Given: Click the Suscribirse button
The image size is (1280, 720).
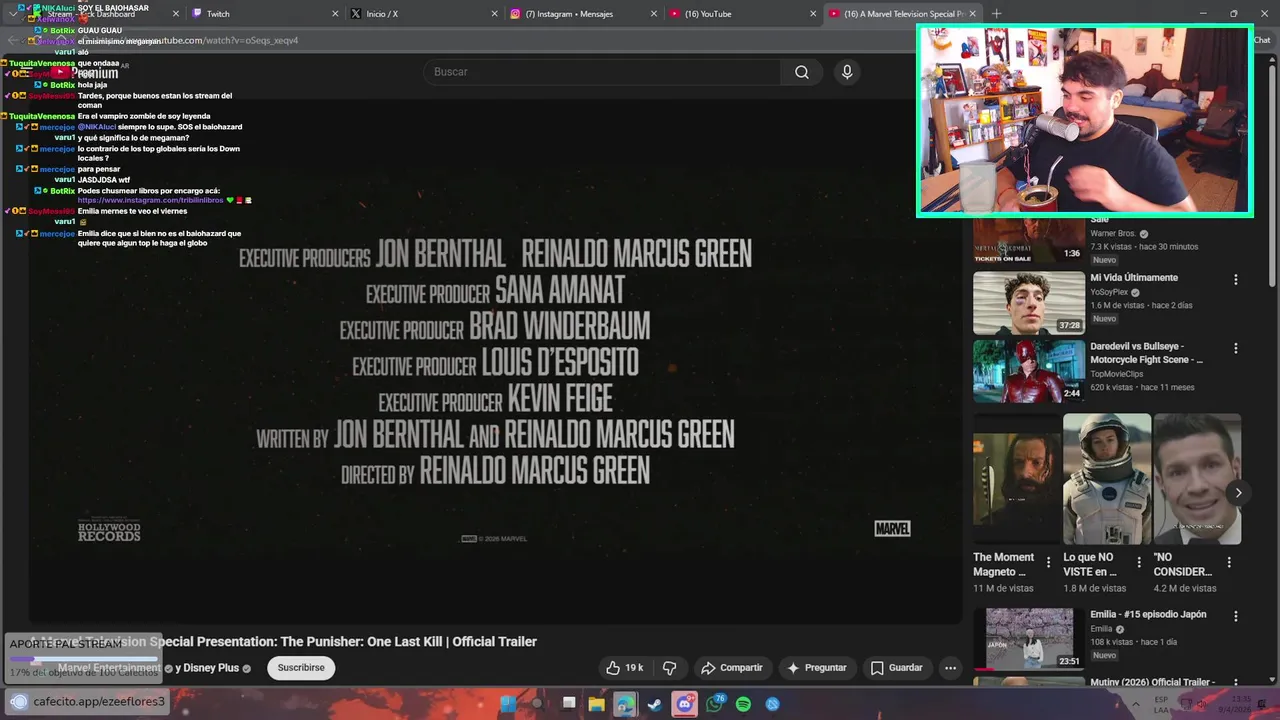Looking at the screenshot, I should [301, 668].
